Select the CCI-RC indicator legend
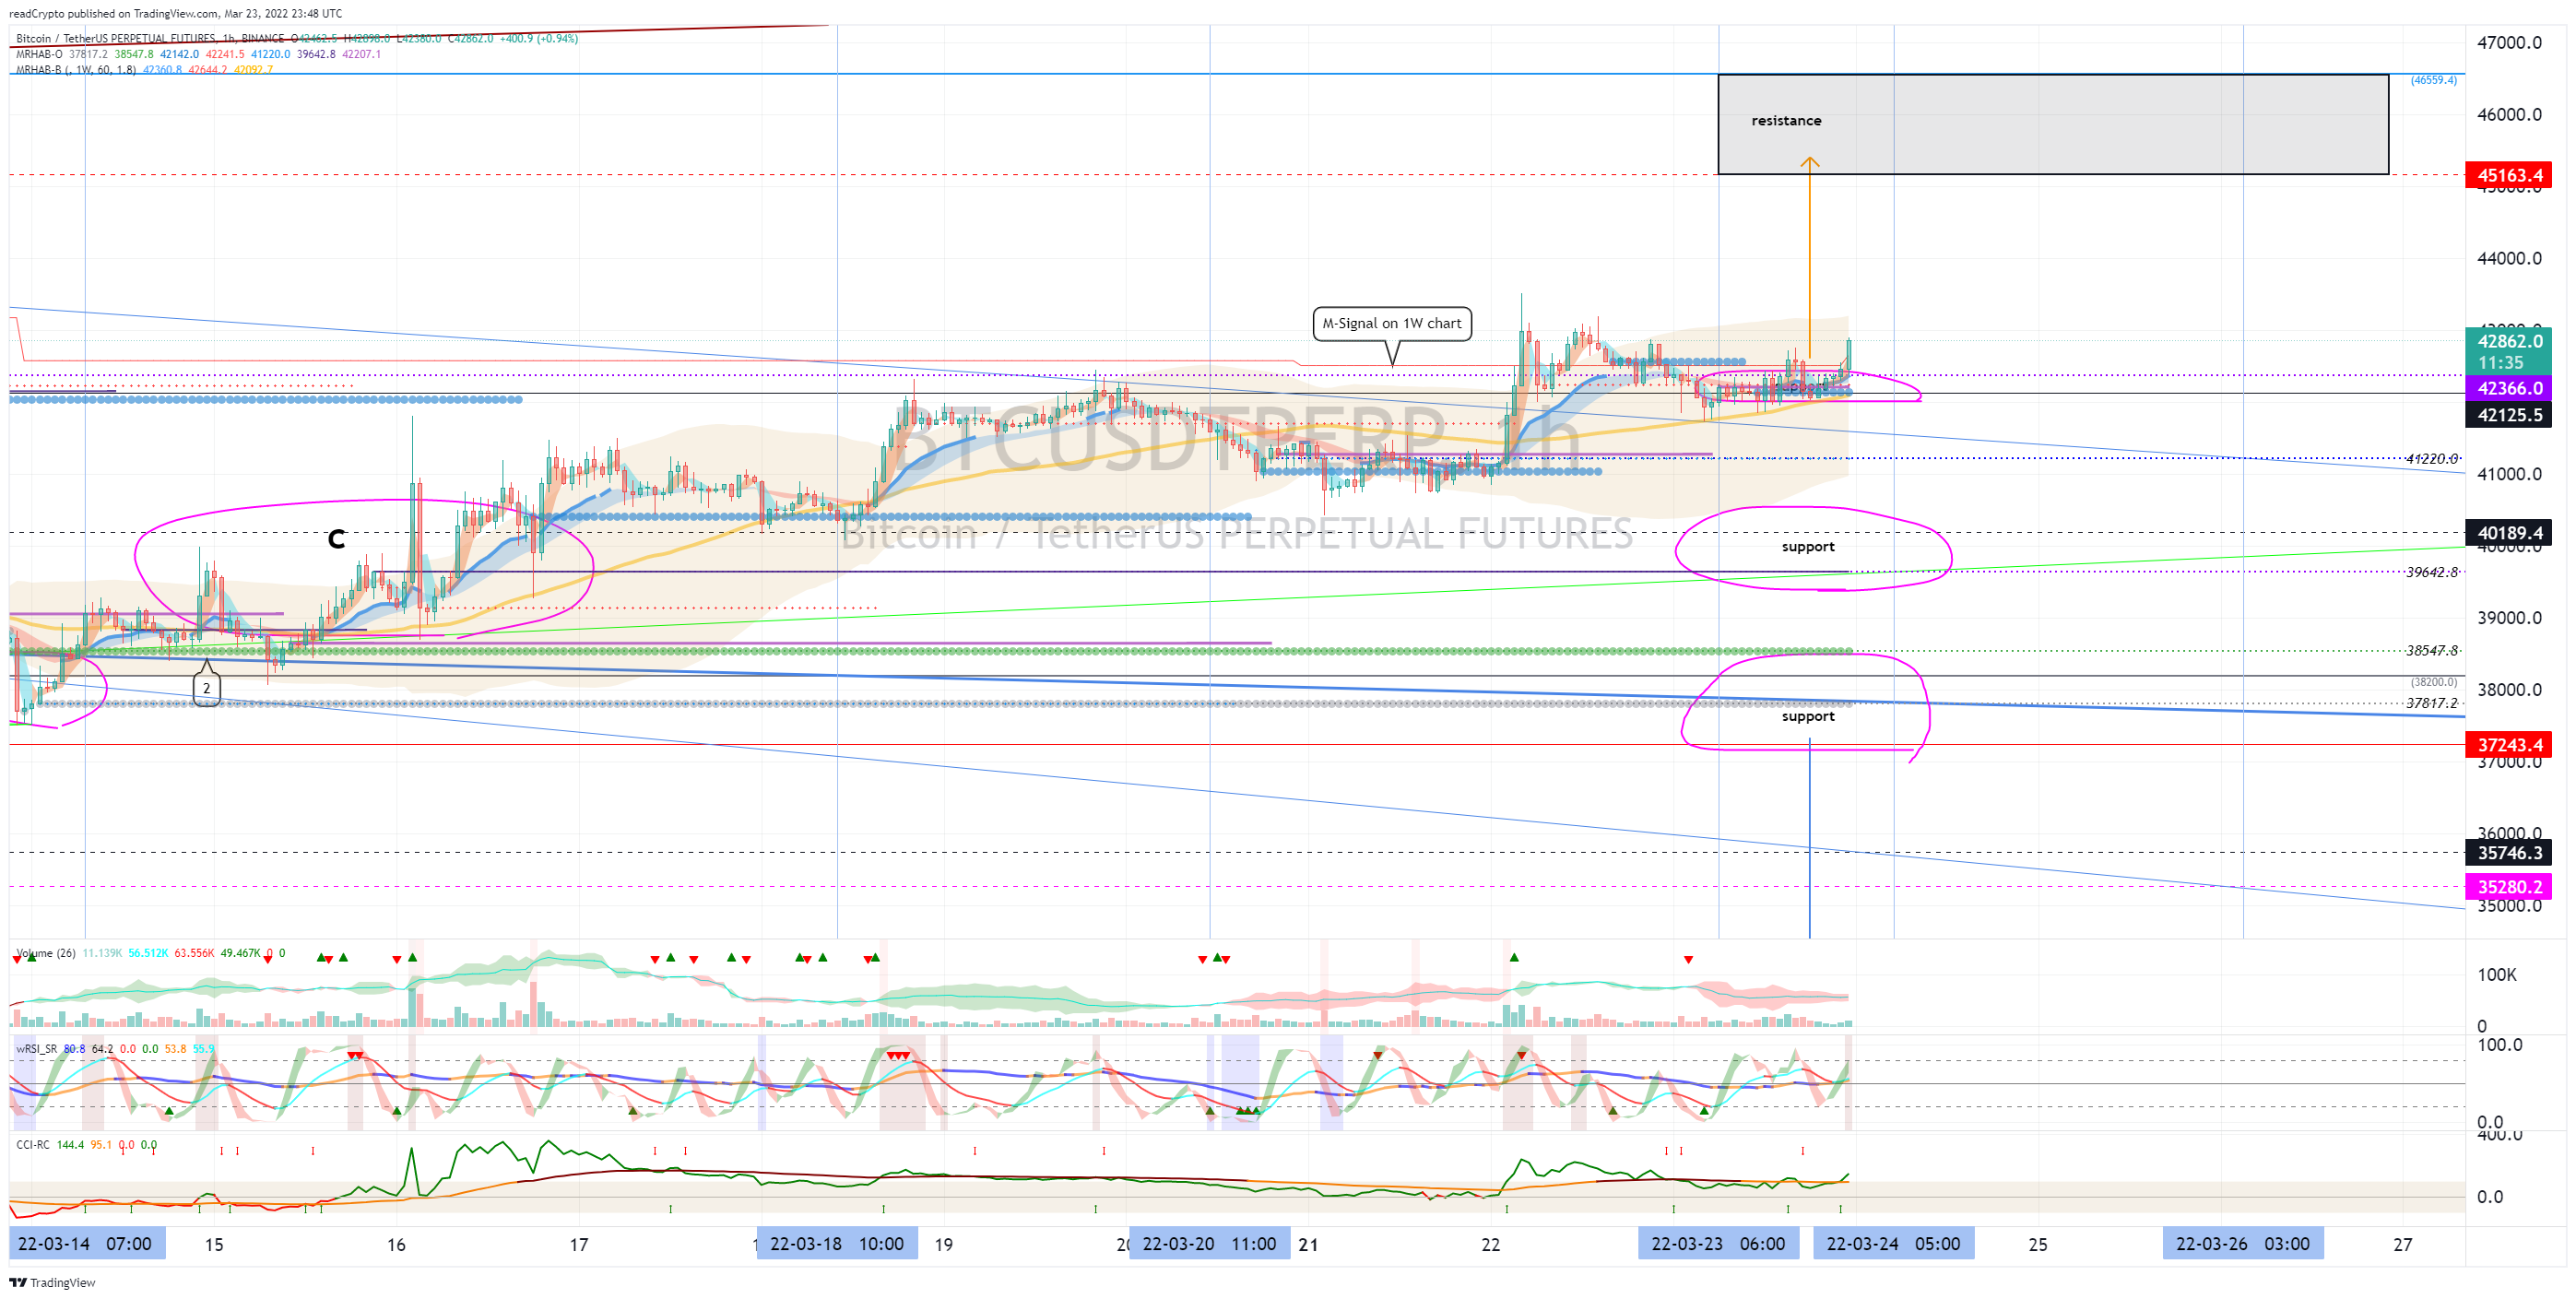This screenshot has height=1299, width=2576. coord(86,1145)
